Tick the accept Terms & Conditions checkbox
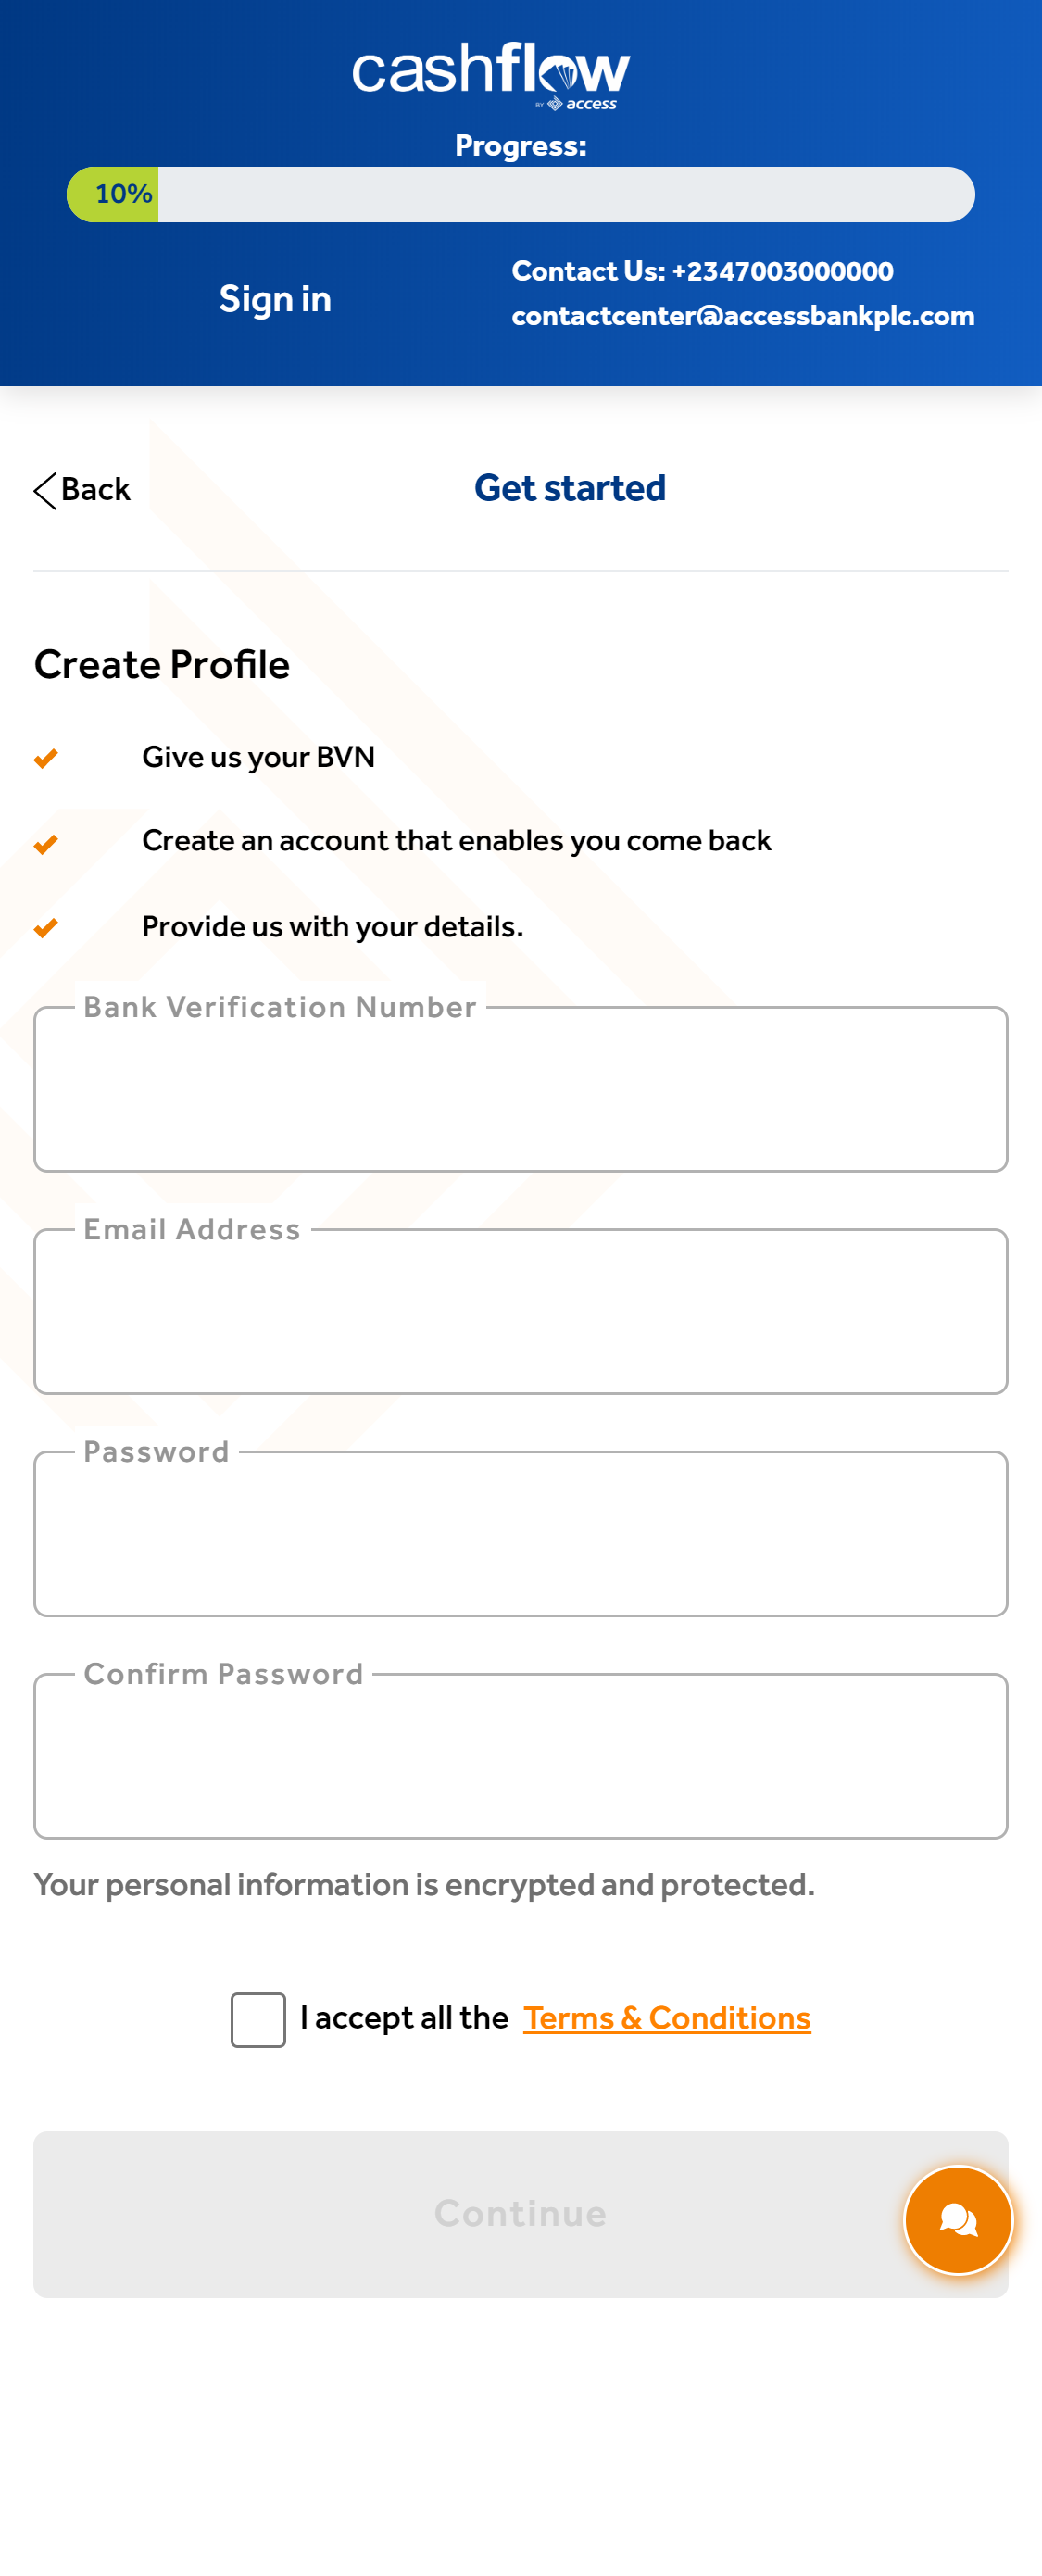The height and width of the screenshot is (2576, 1042). tap(258, 2019)
